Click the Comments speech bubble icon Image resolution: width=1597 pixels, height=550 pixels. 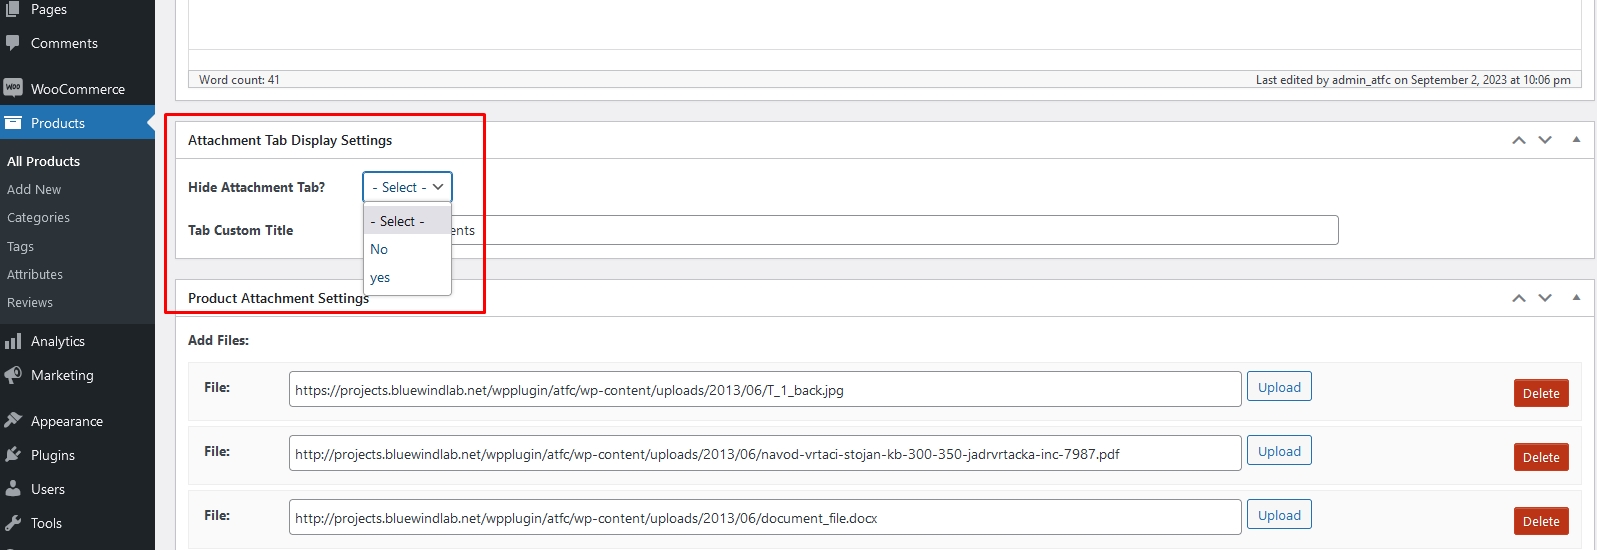coord(13,43)
